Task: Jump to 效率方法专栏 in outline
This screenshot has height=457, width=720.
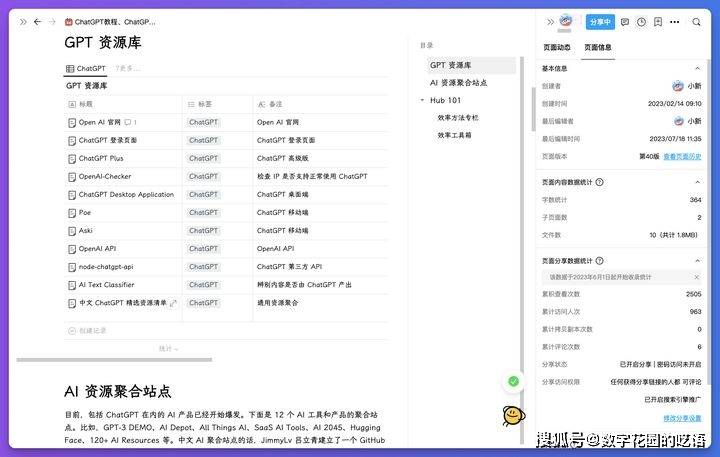Action: point(457,118)
